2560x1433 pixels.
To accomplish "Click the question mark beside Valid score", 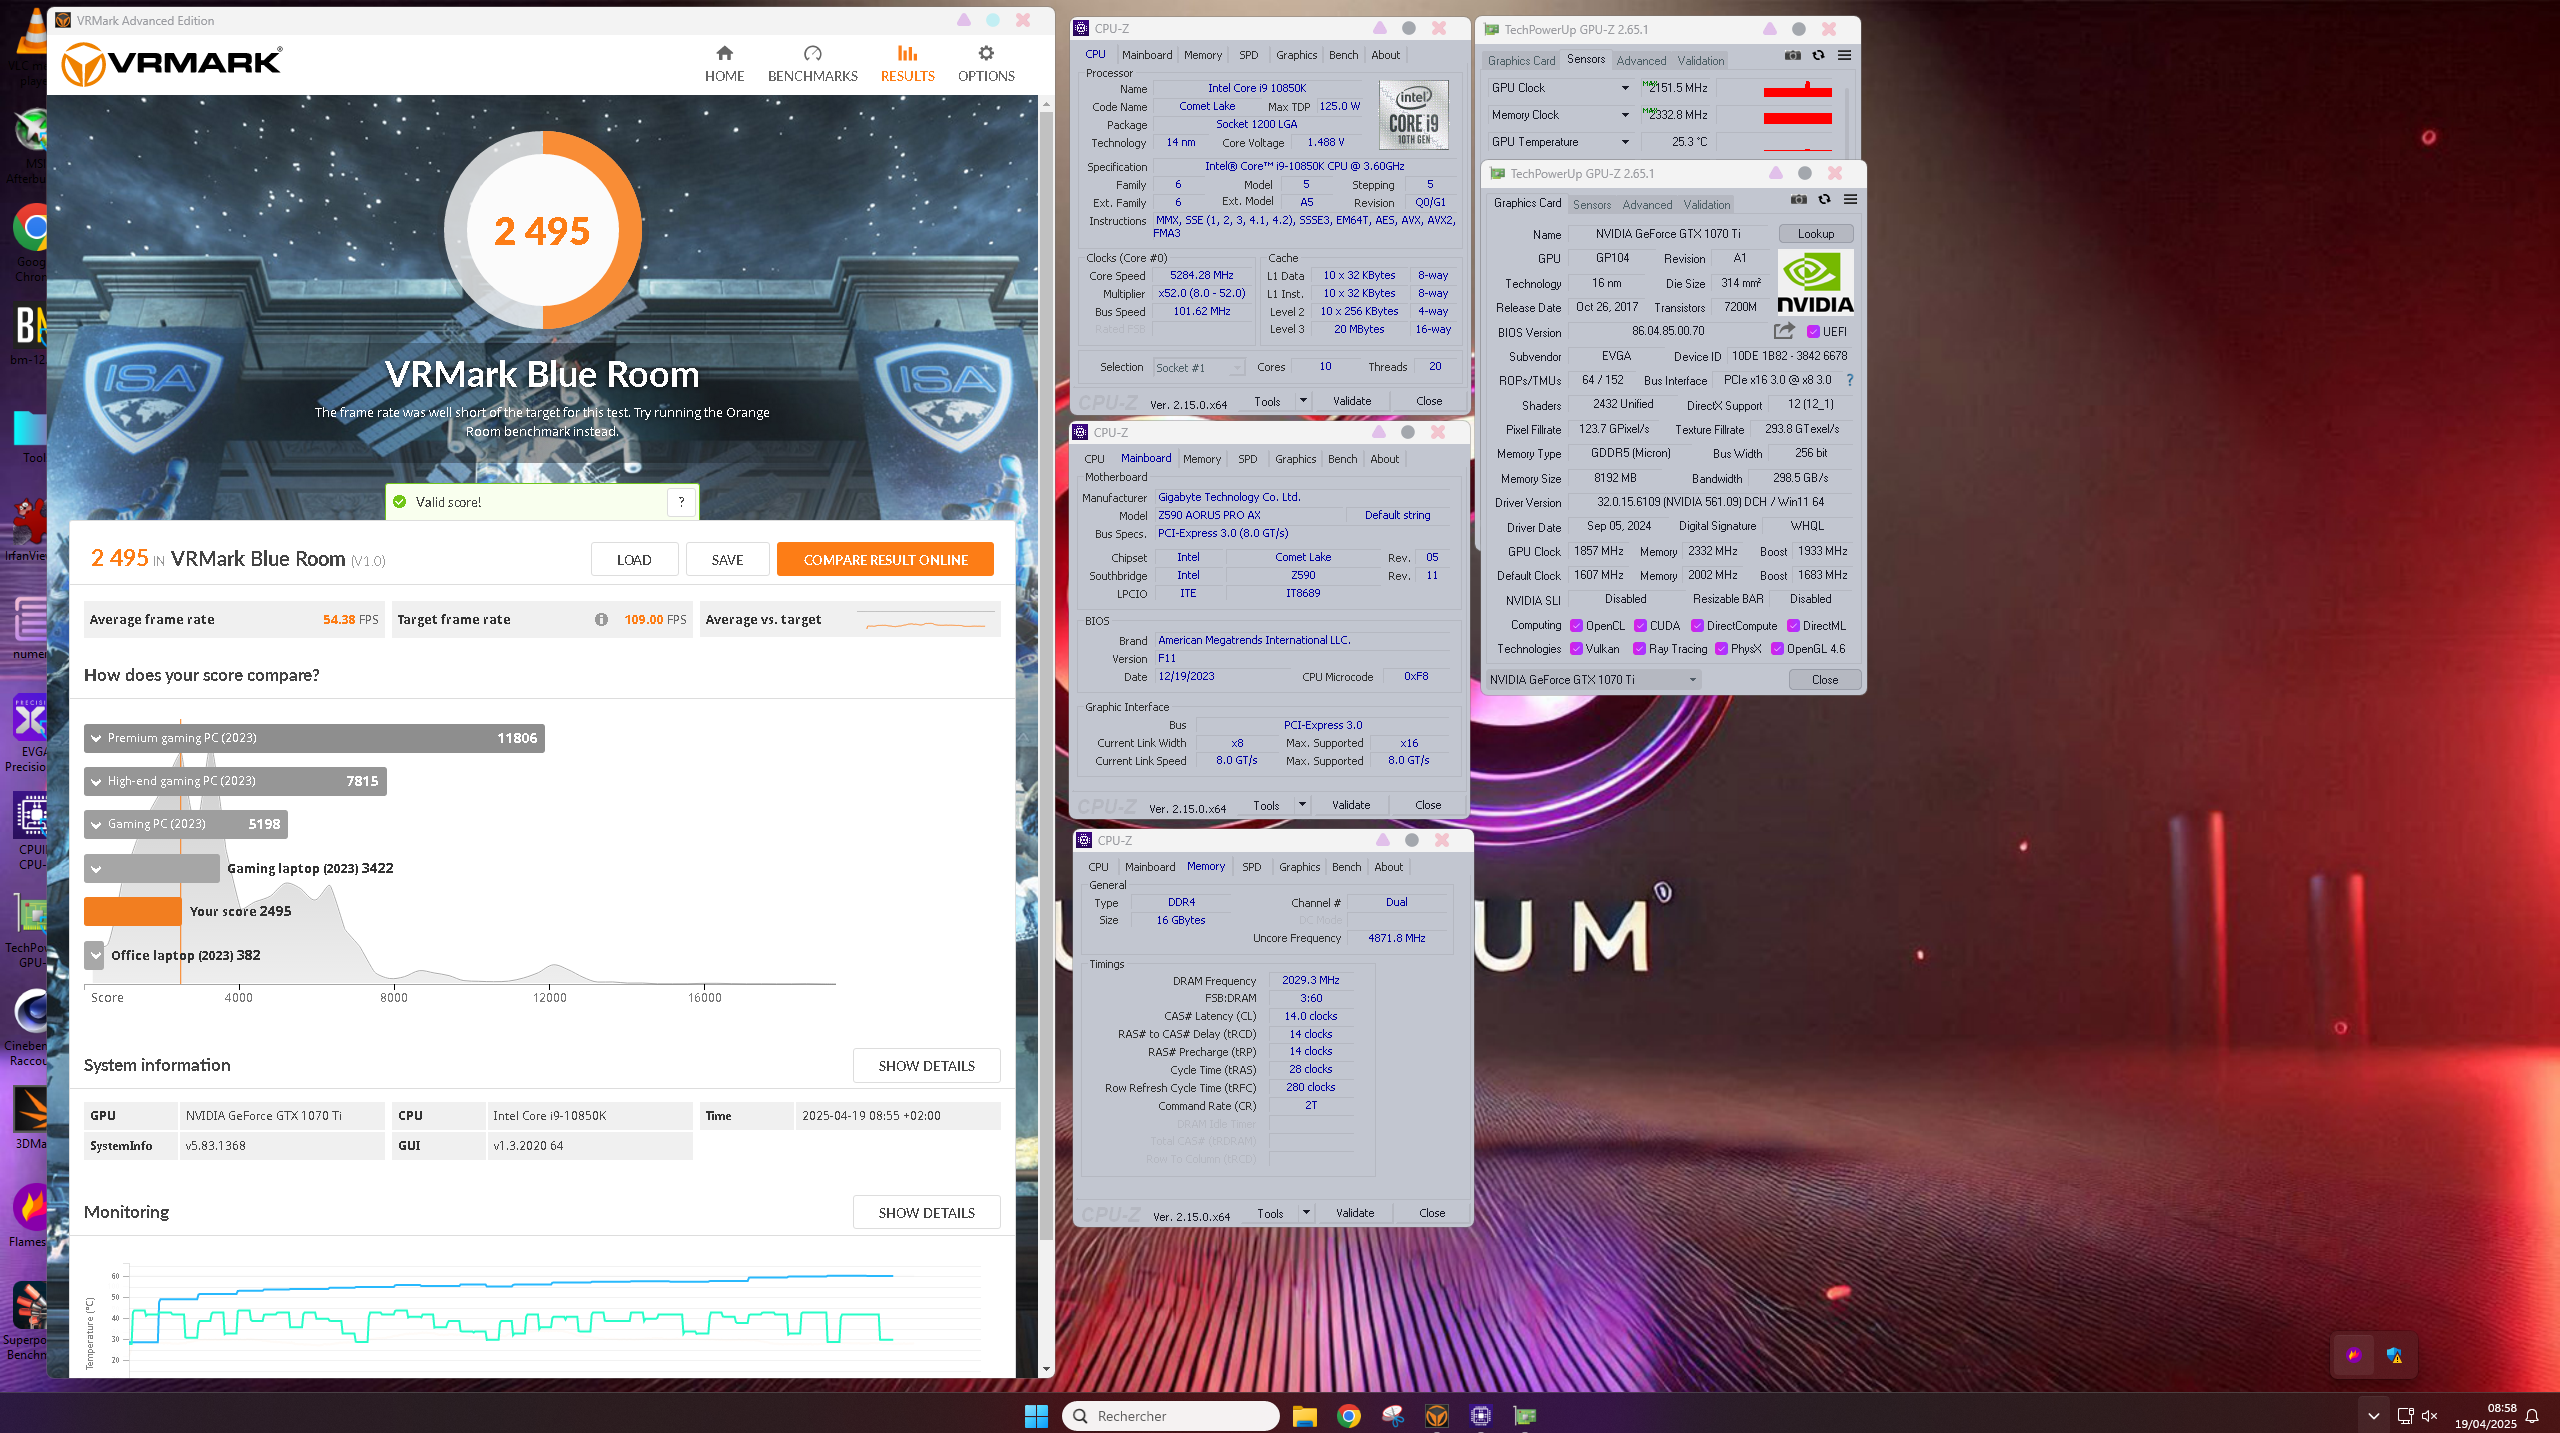I will pyautogui.click(x=681, y=502).
